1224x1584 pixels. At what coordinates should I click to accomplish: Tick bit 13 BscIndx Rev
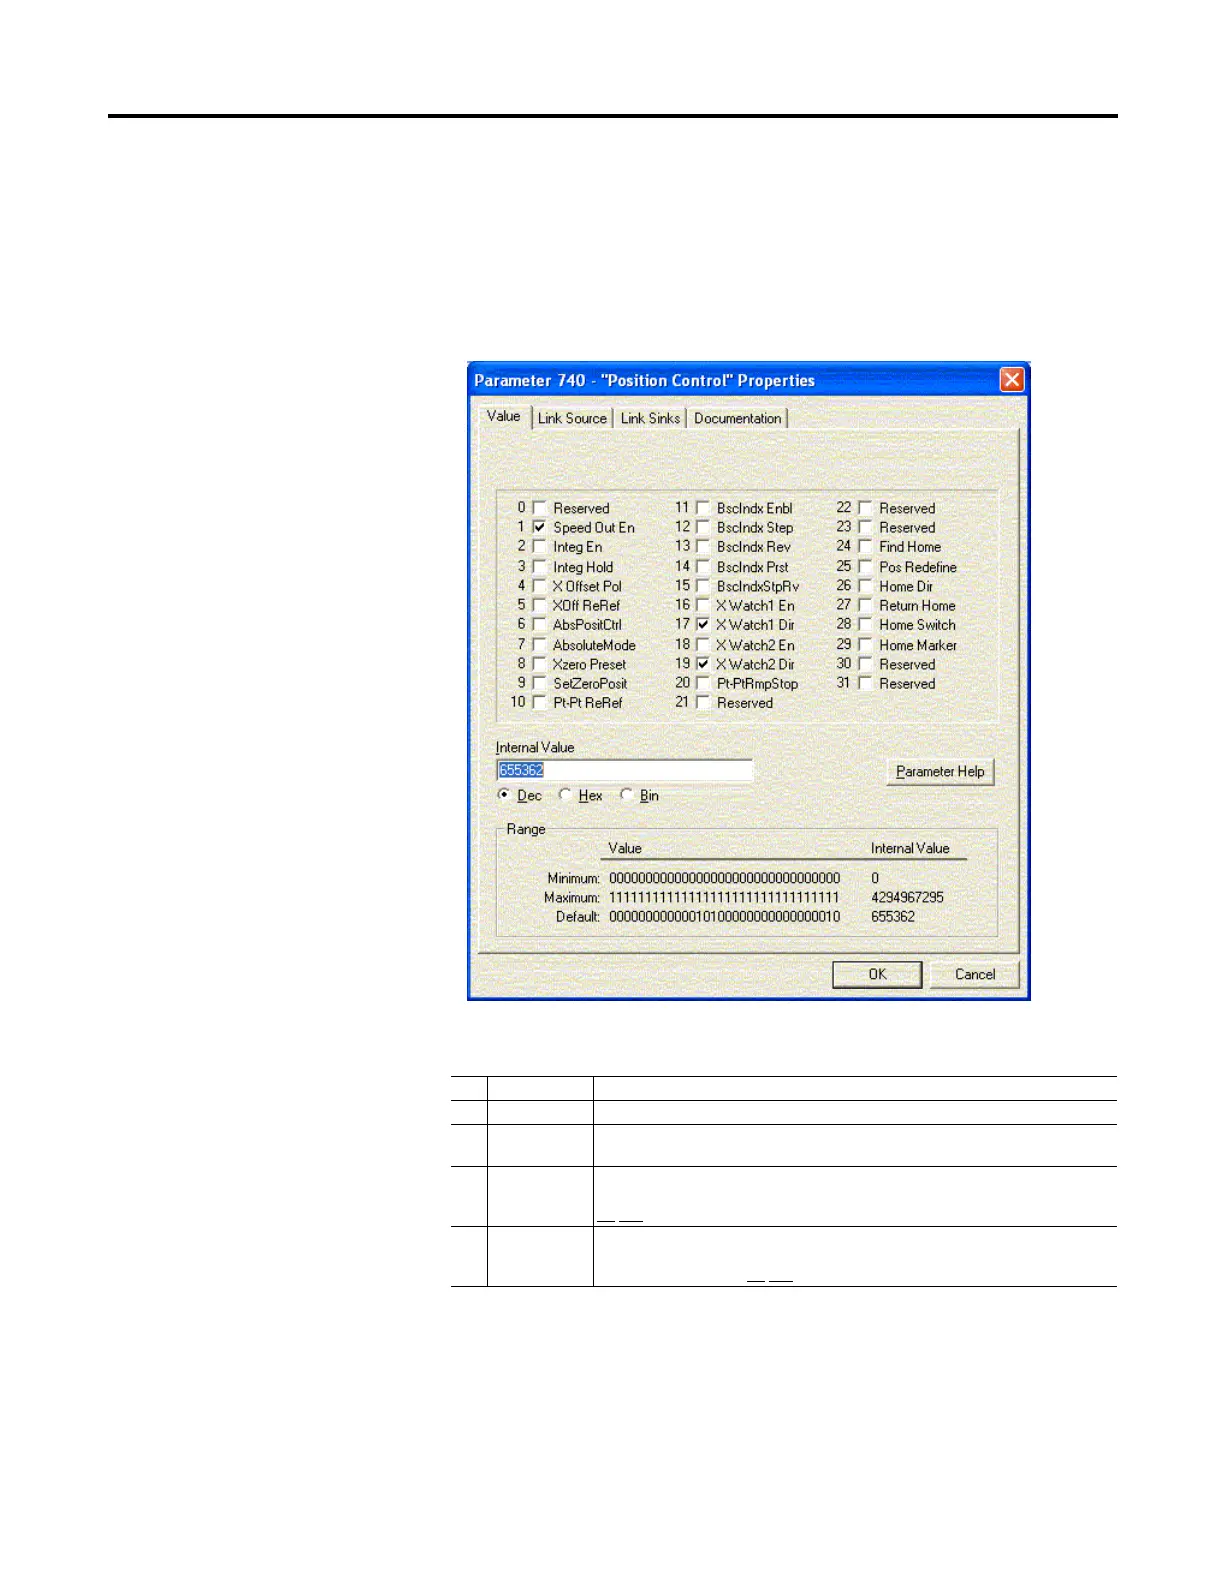pyautogui.click(x=703, y=546)
